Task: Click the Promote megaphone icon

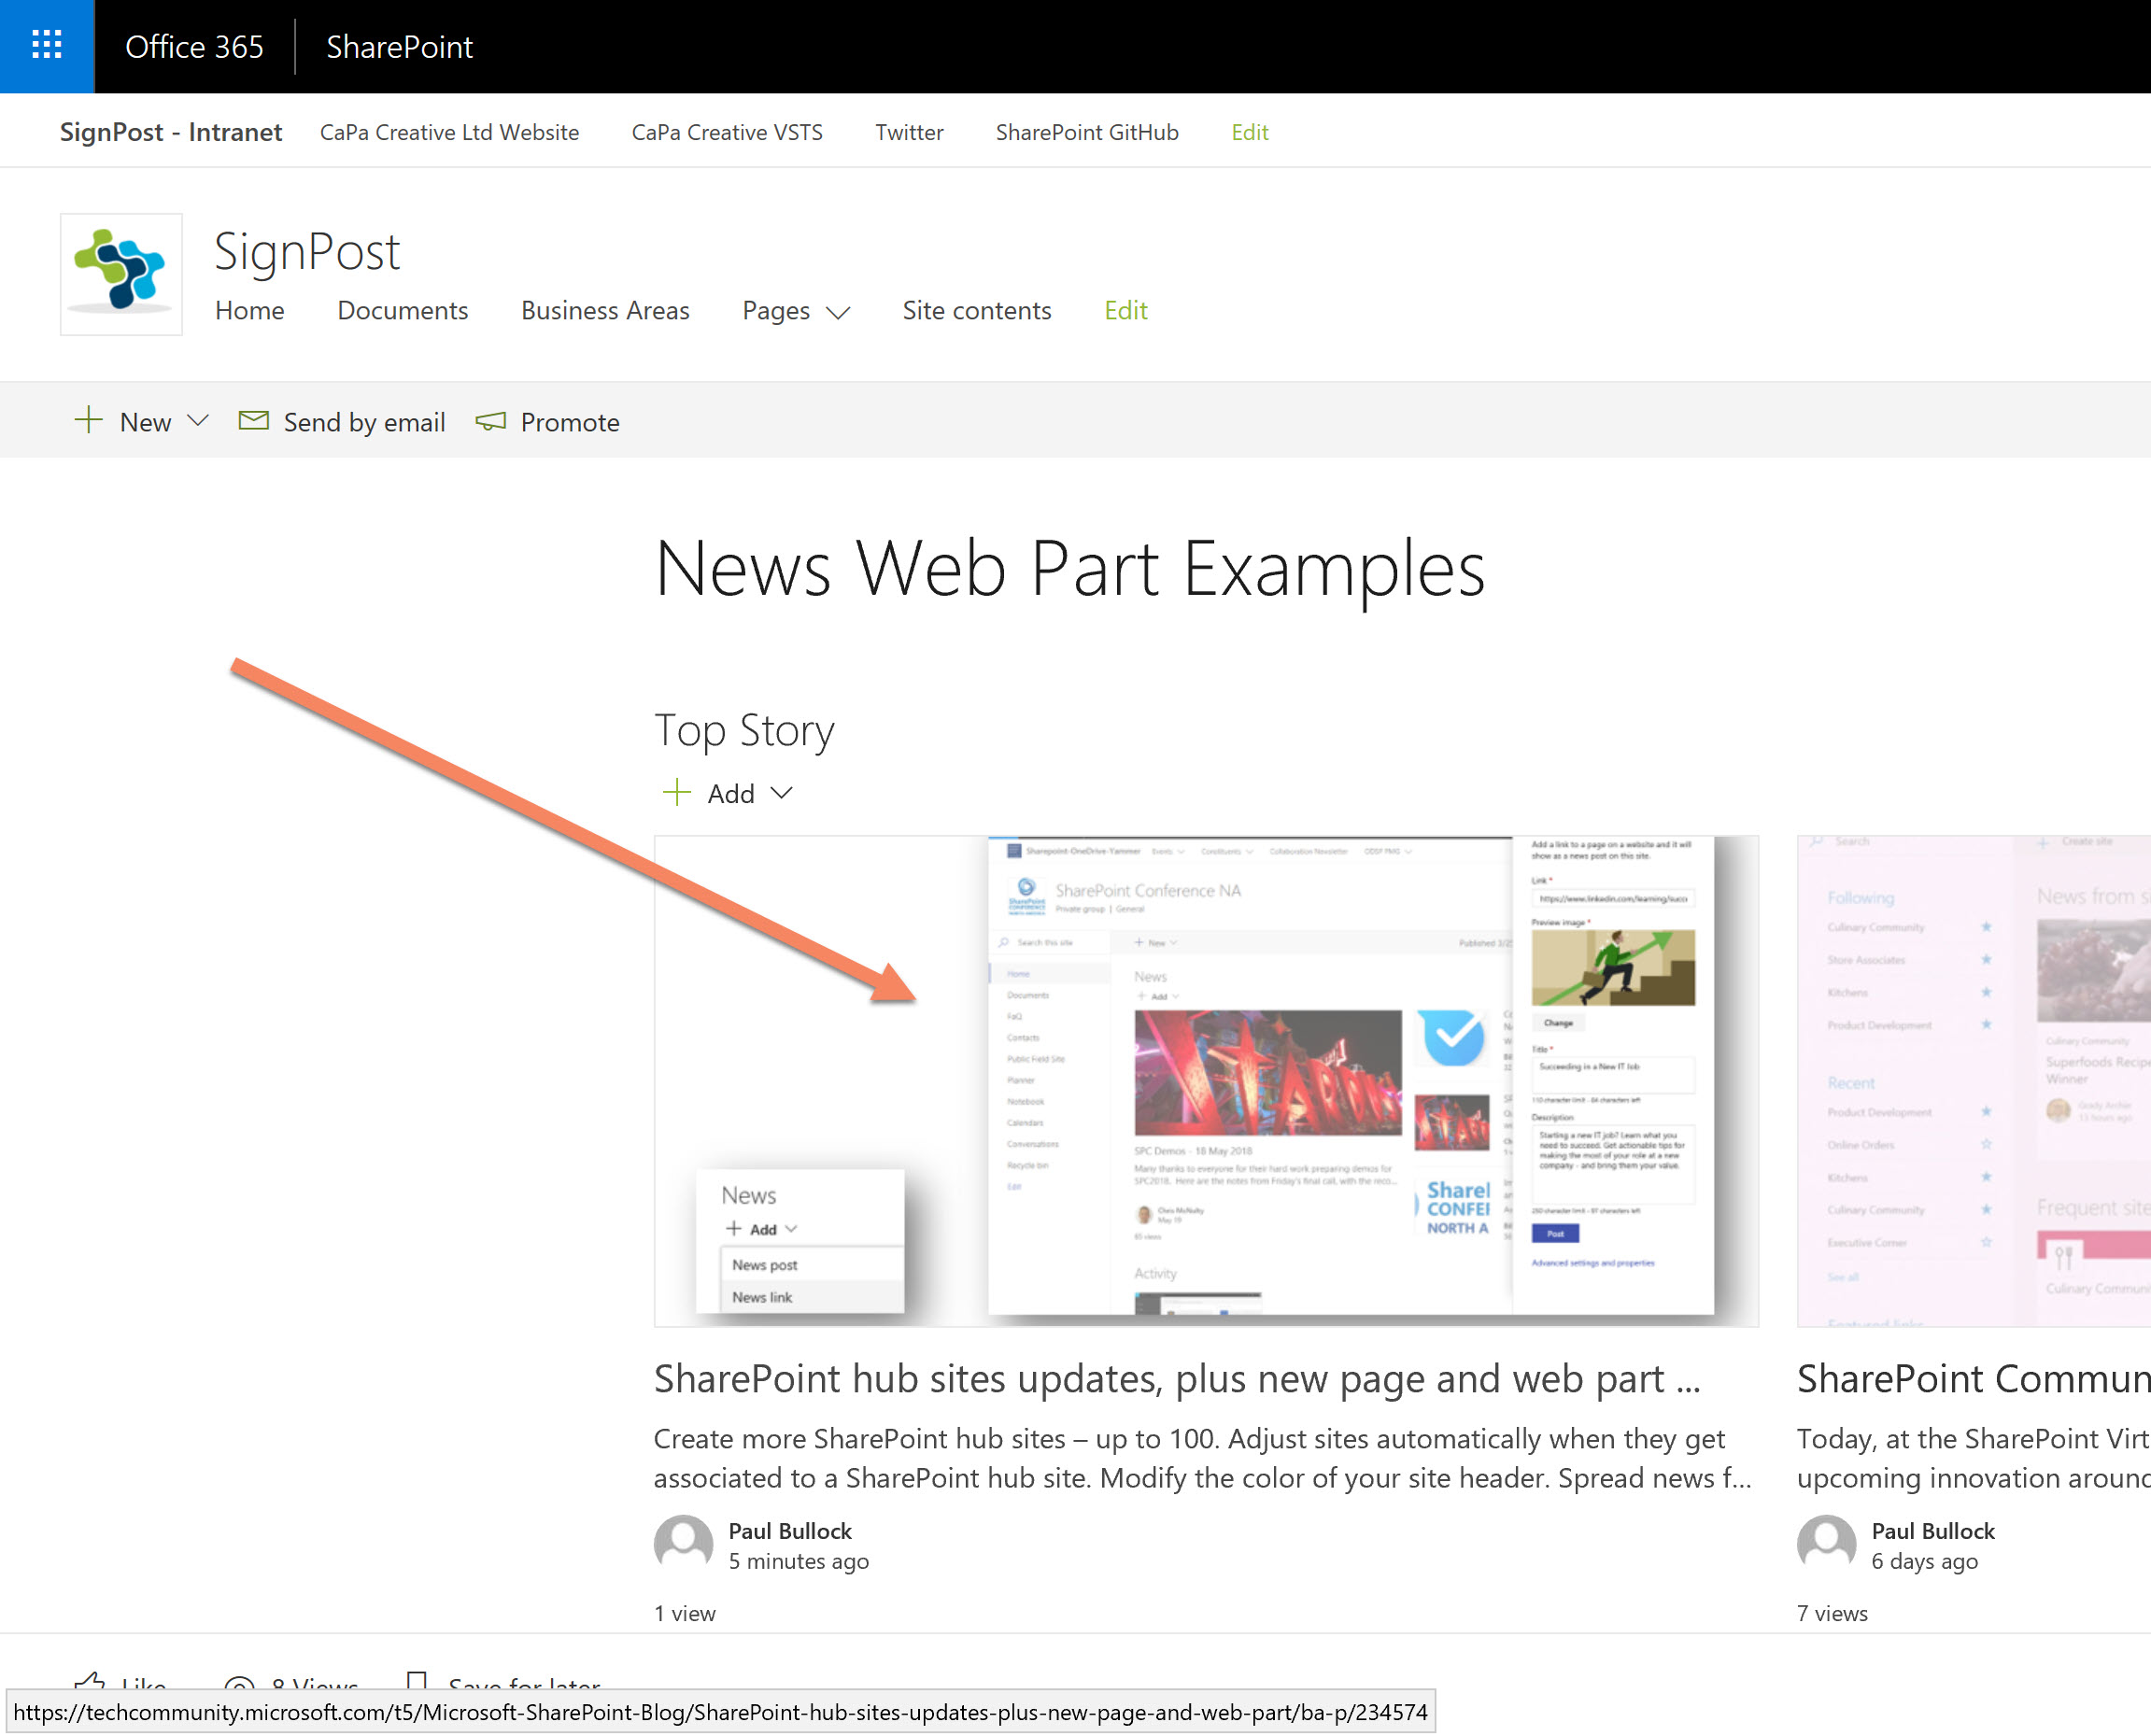Action: point(490,421)
